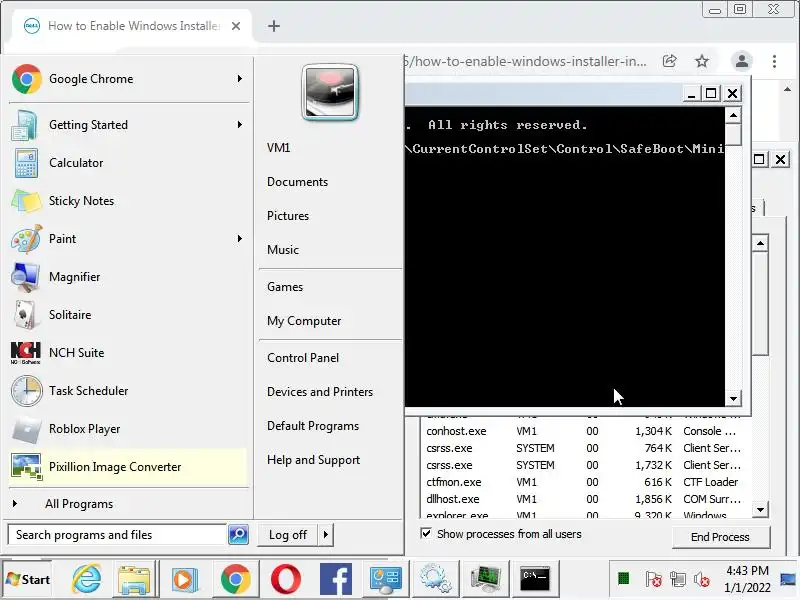Launch Windows Media Player from taskbar
The image size is (800, 600).
pyautogui.click(x=184, y=579)
